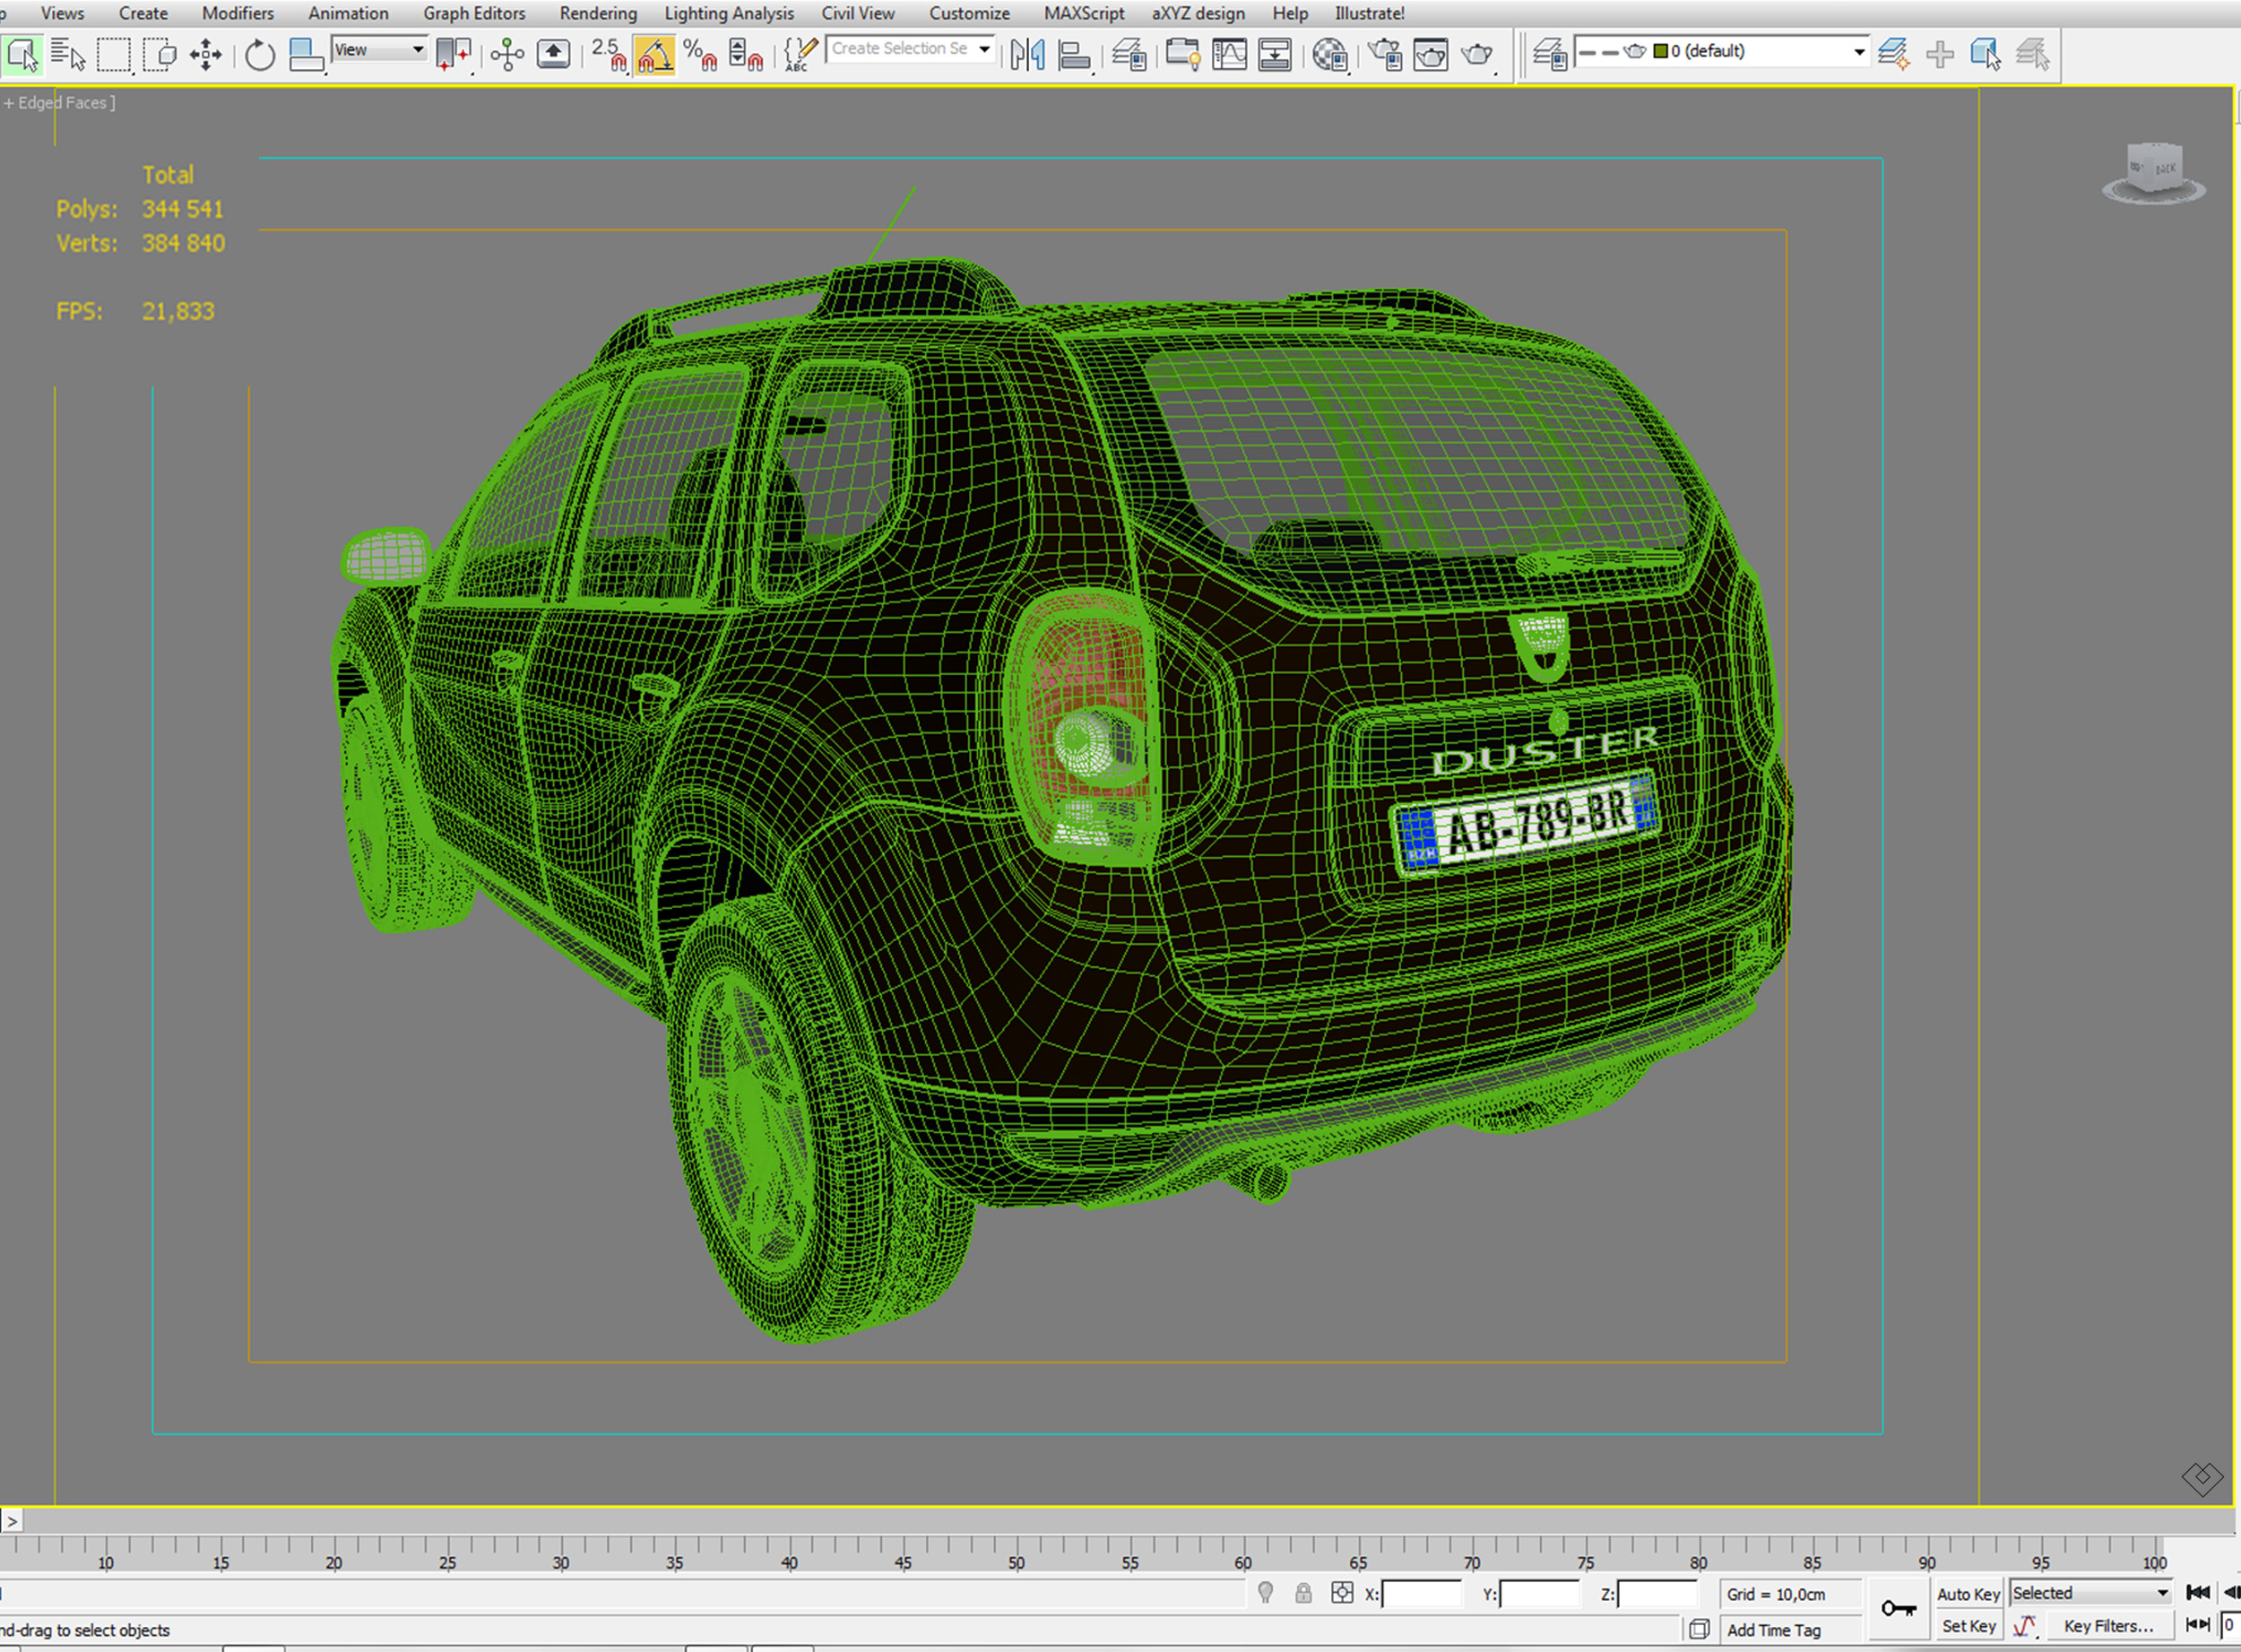
Task: Open Edit Named Selection Sets
Action: (800, 54)
